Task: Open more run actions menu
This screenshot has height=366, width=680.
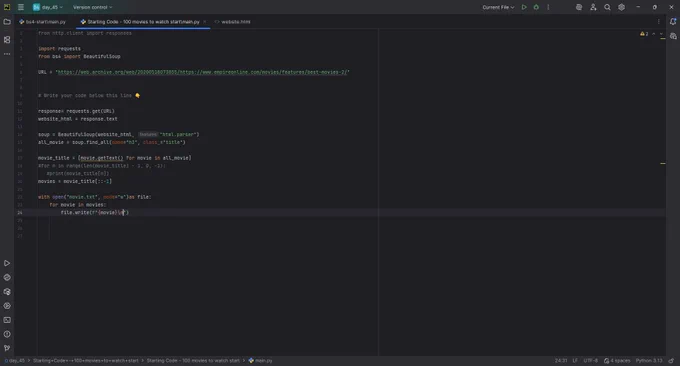Action: (x=548, y=7)
